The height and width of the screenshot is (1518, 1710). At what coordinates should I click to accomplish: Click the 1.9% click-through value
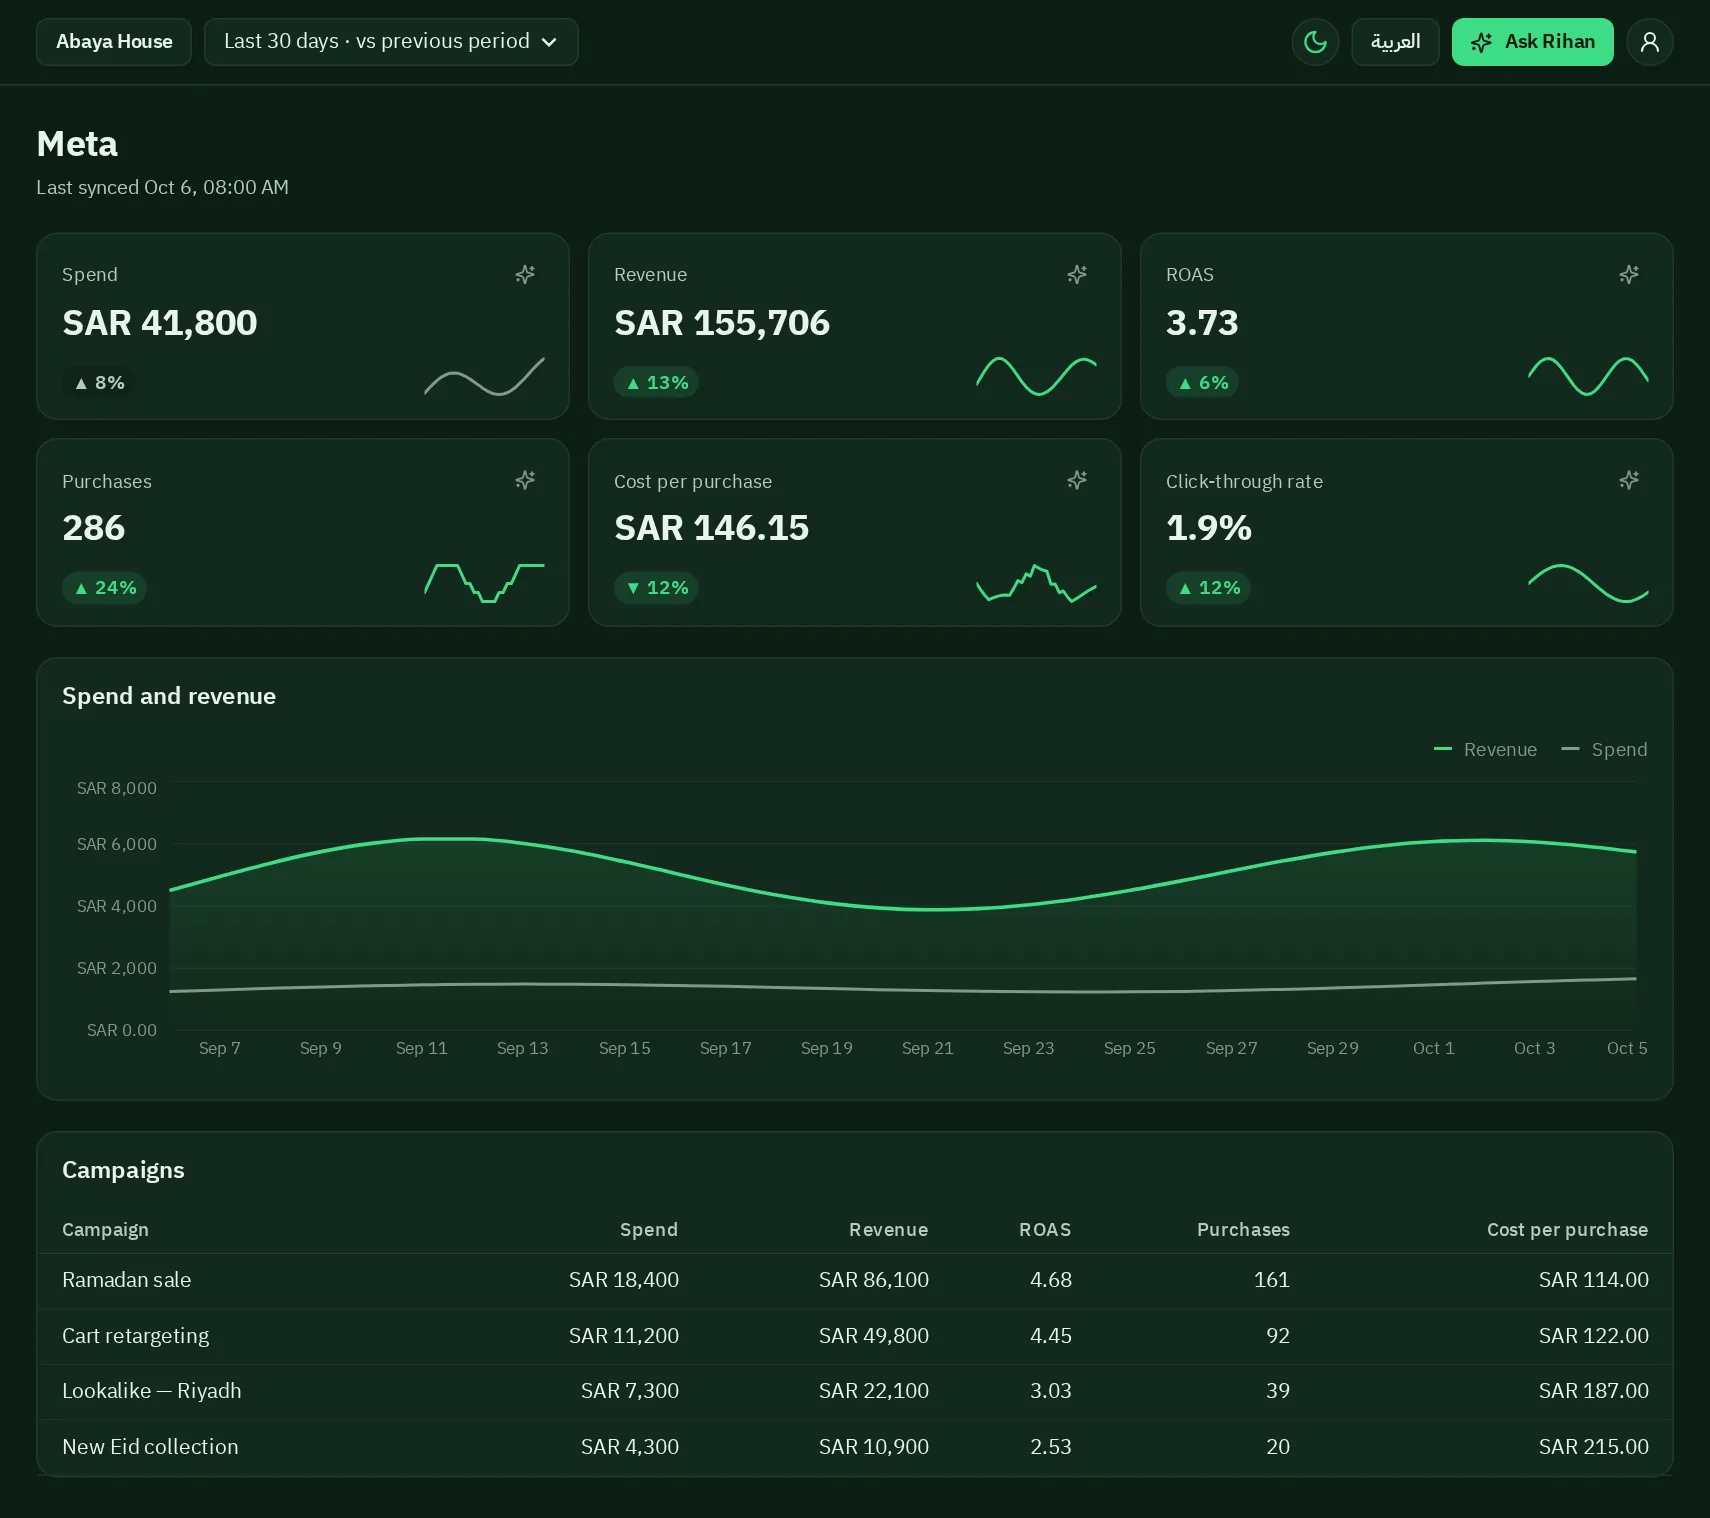[x=1209, y=528]
